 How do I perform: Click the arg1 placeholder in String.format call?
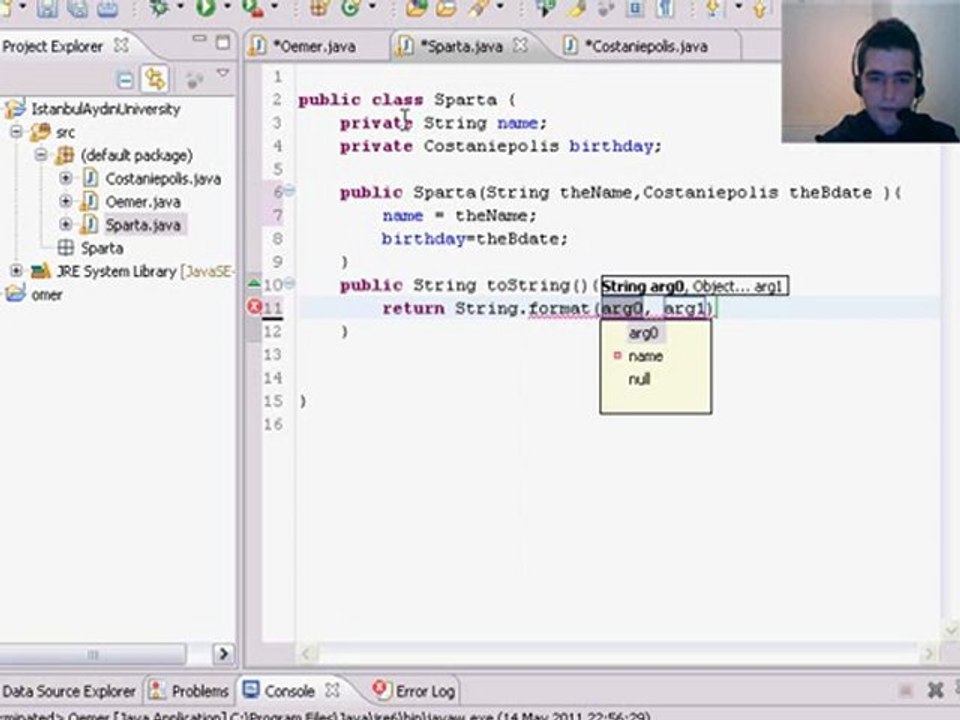[684, 308]
